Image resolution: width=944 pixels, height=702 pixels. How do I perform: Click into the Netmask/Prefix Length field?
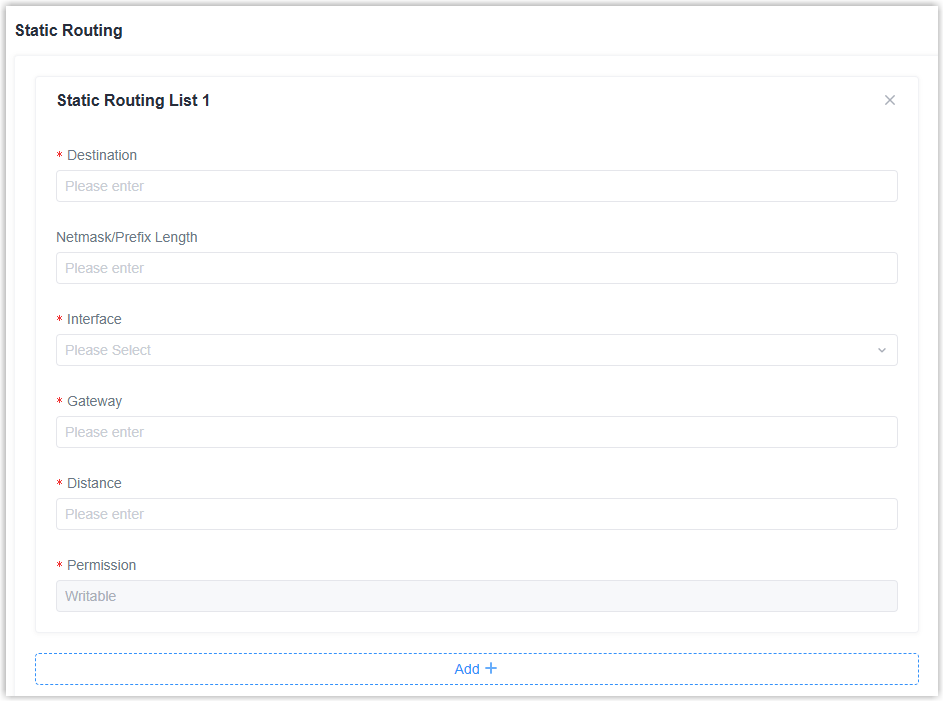pyautogui.click(x=476, y=268)
